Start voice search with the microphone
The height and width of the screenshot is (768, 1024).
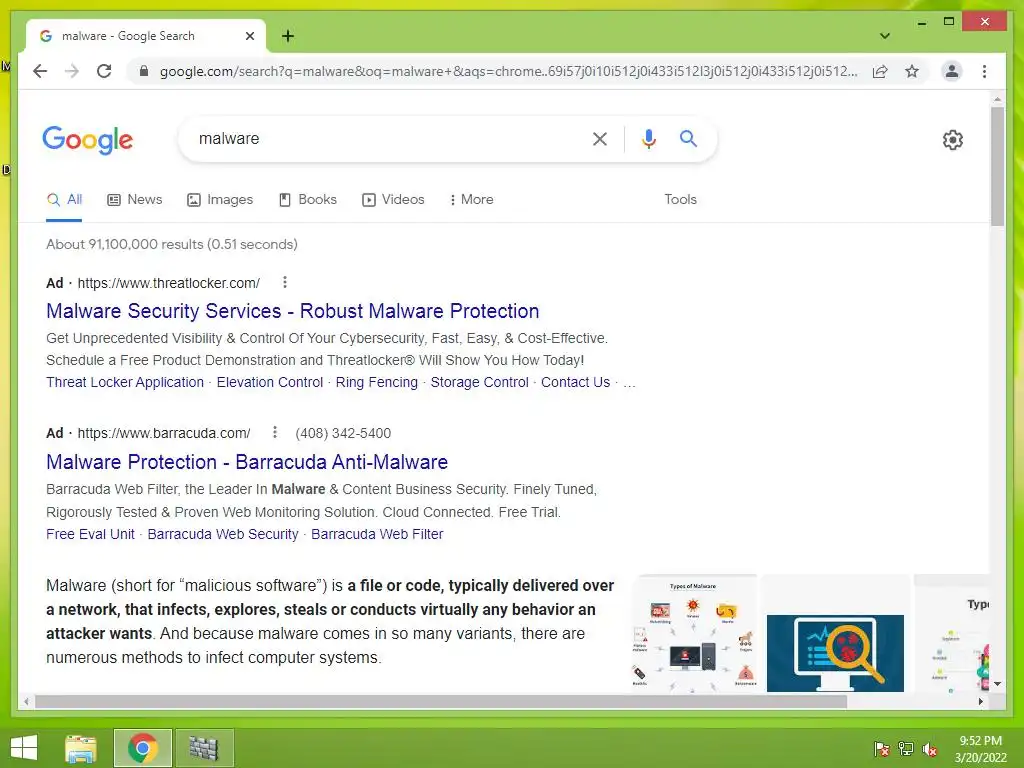point(648,138)
